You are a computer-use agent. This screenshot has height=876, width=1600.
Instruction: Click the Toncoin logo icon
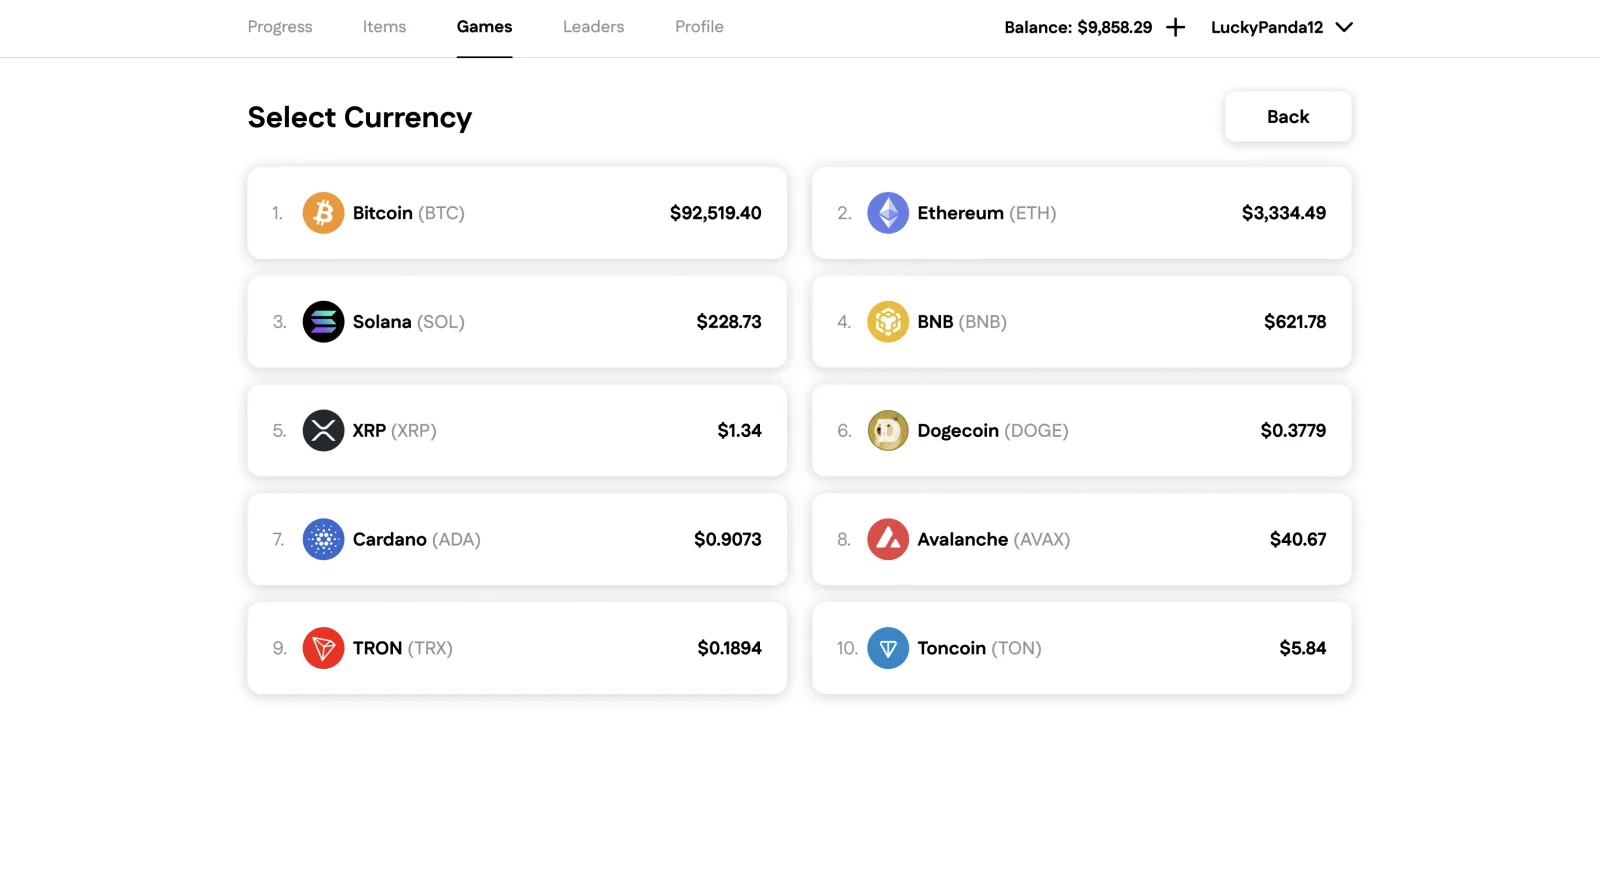(888, 648)
